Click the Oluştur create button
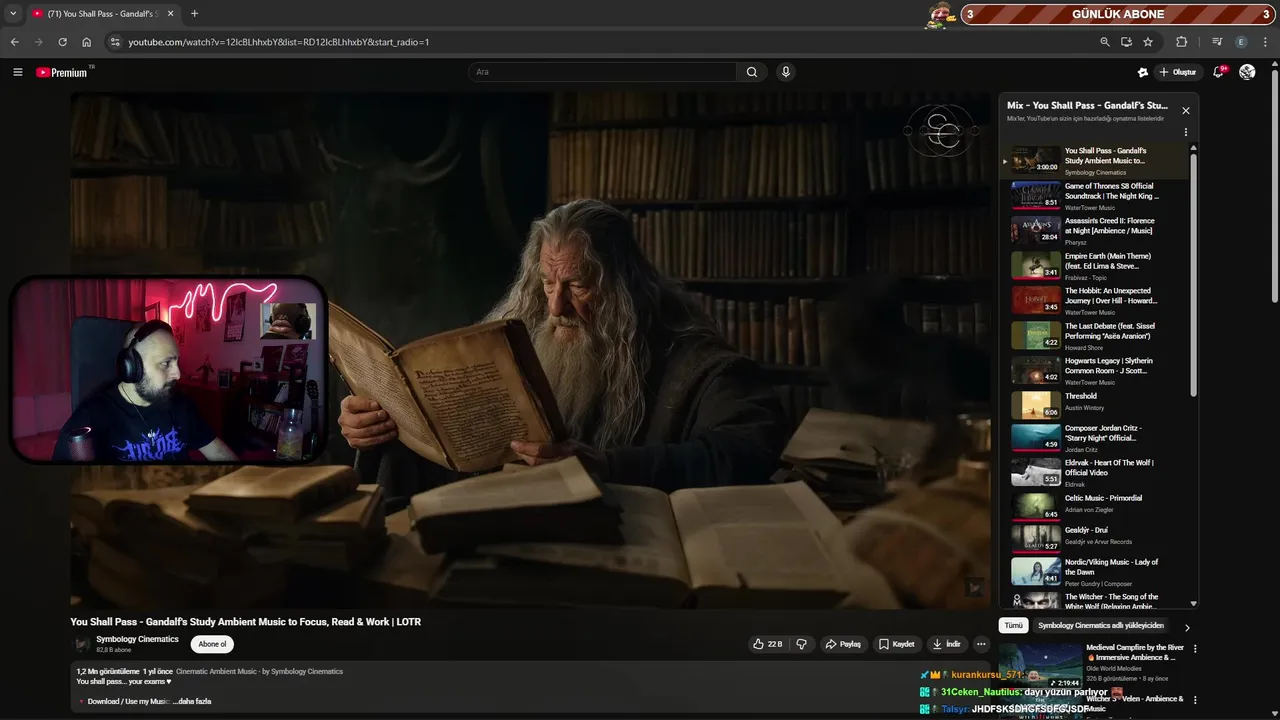Image resolution: width=1280 pixels, height=720 pixels. 1177,72
